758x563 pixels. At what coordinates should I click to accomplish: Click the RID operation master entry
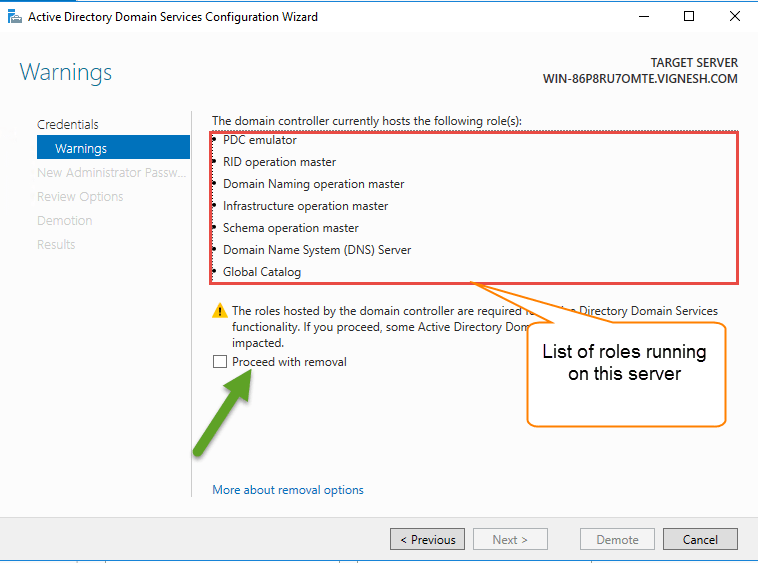pos(279,162)
